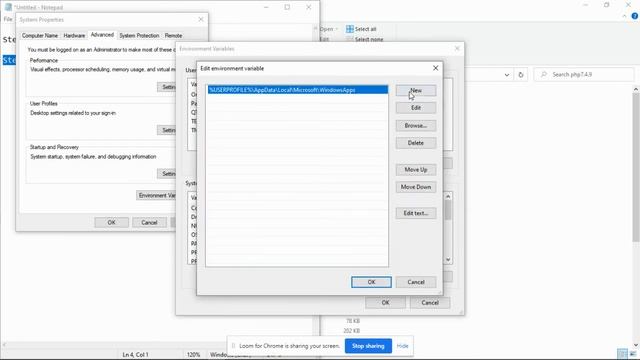640x360 pixels.
Task: Click Ln 4, Col 1 in Notepad status bar
Action: pyautogui.click(x=136, y=355)
